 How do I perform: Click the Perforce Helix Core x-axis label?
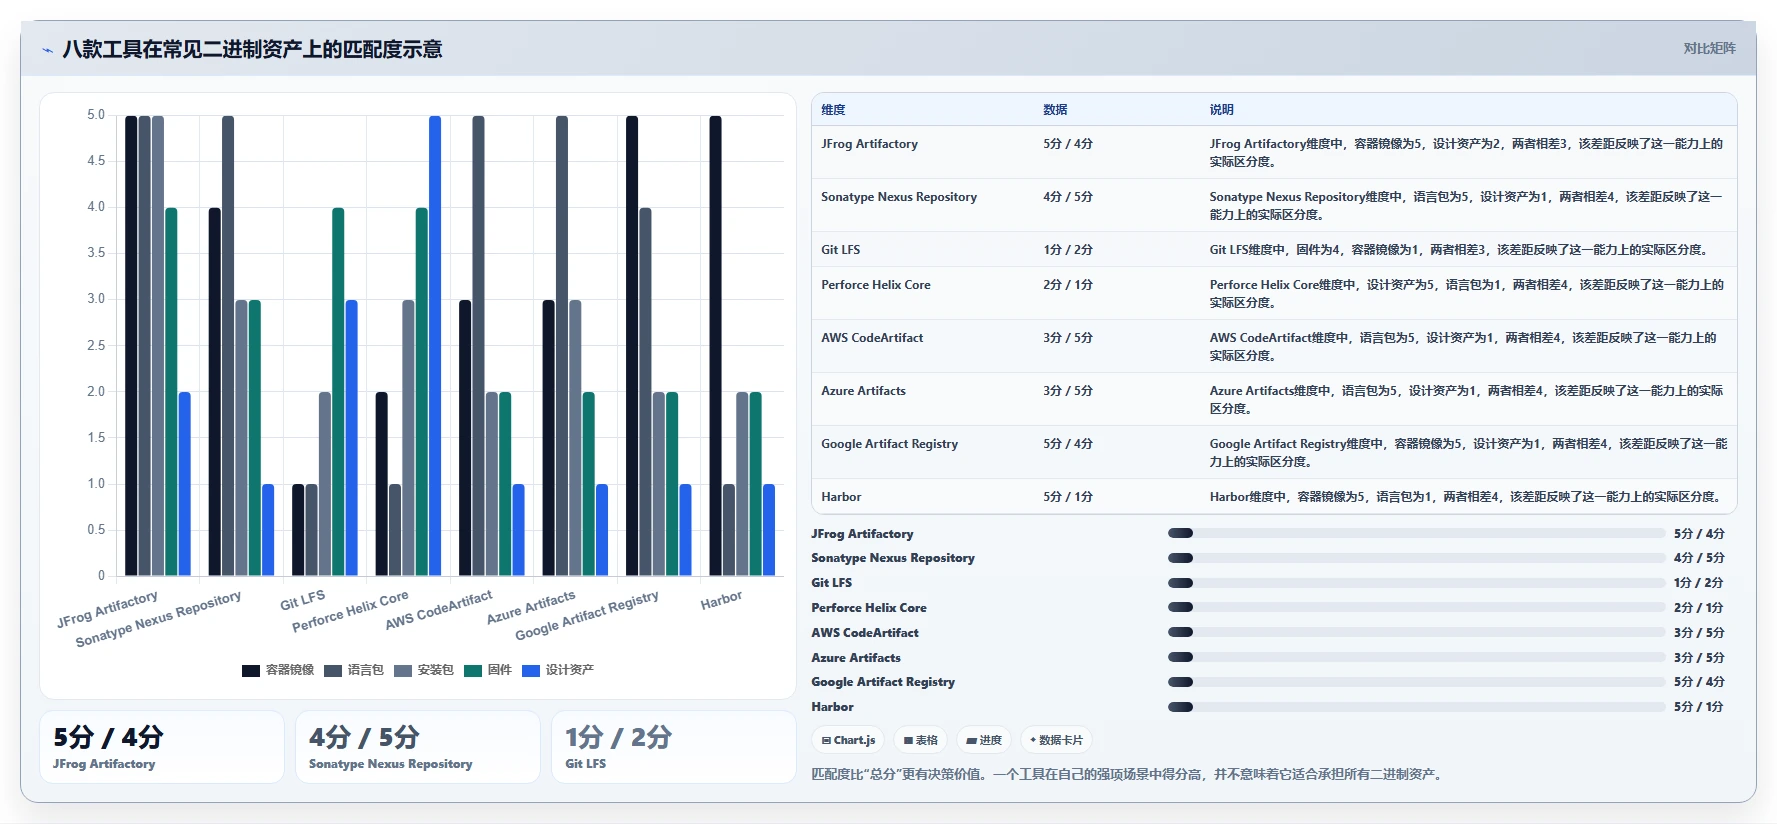350,611
